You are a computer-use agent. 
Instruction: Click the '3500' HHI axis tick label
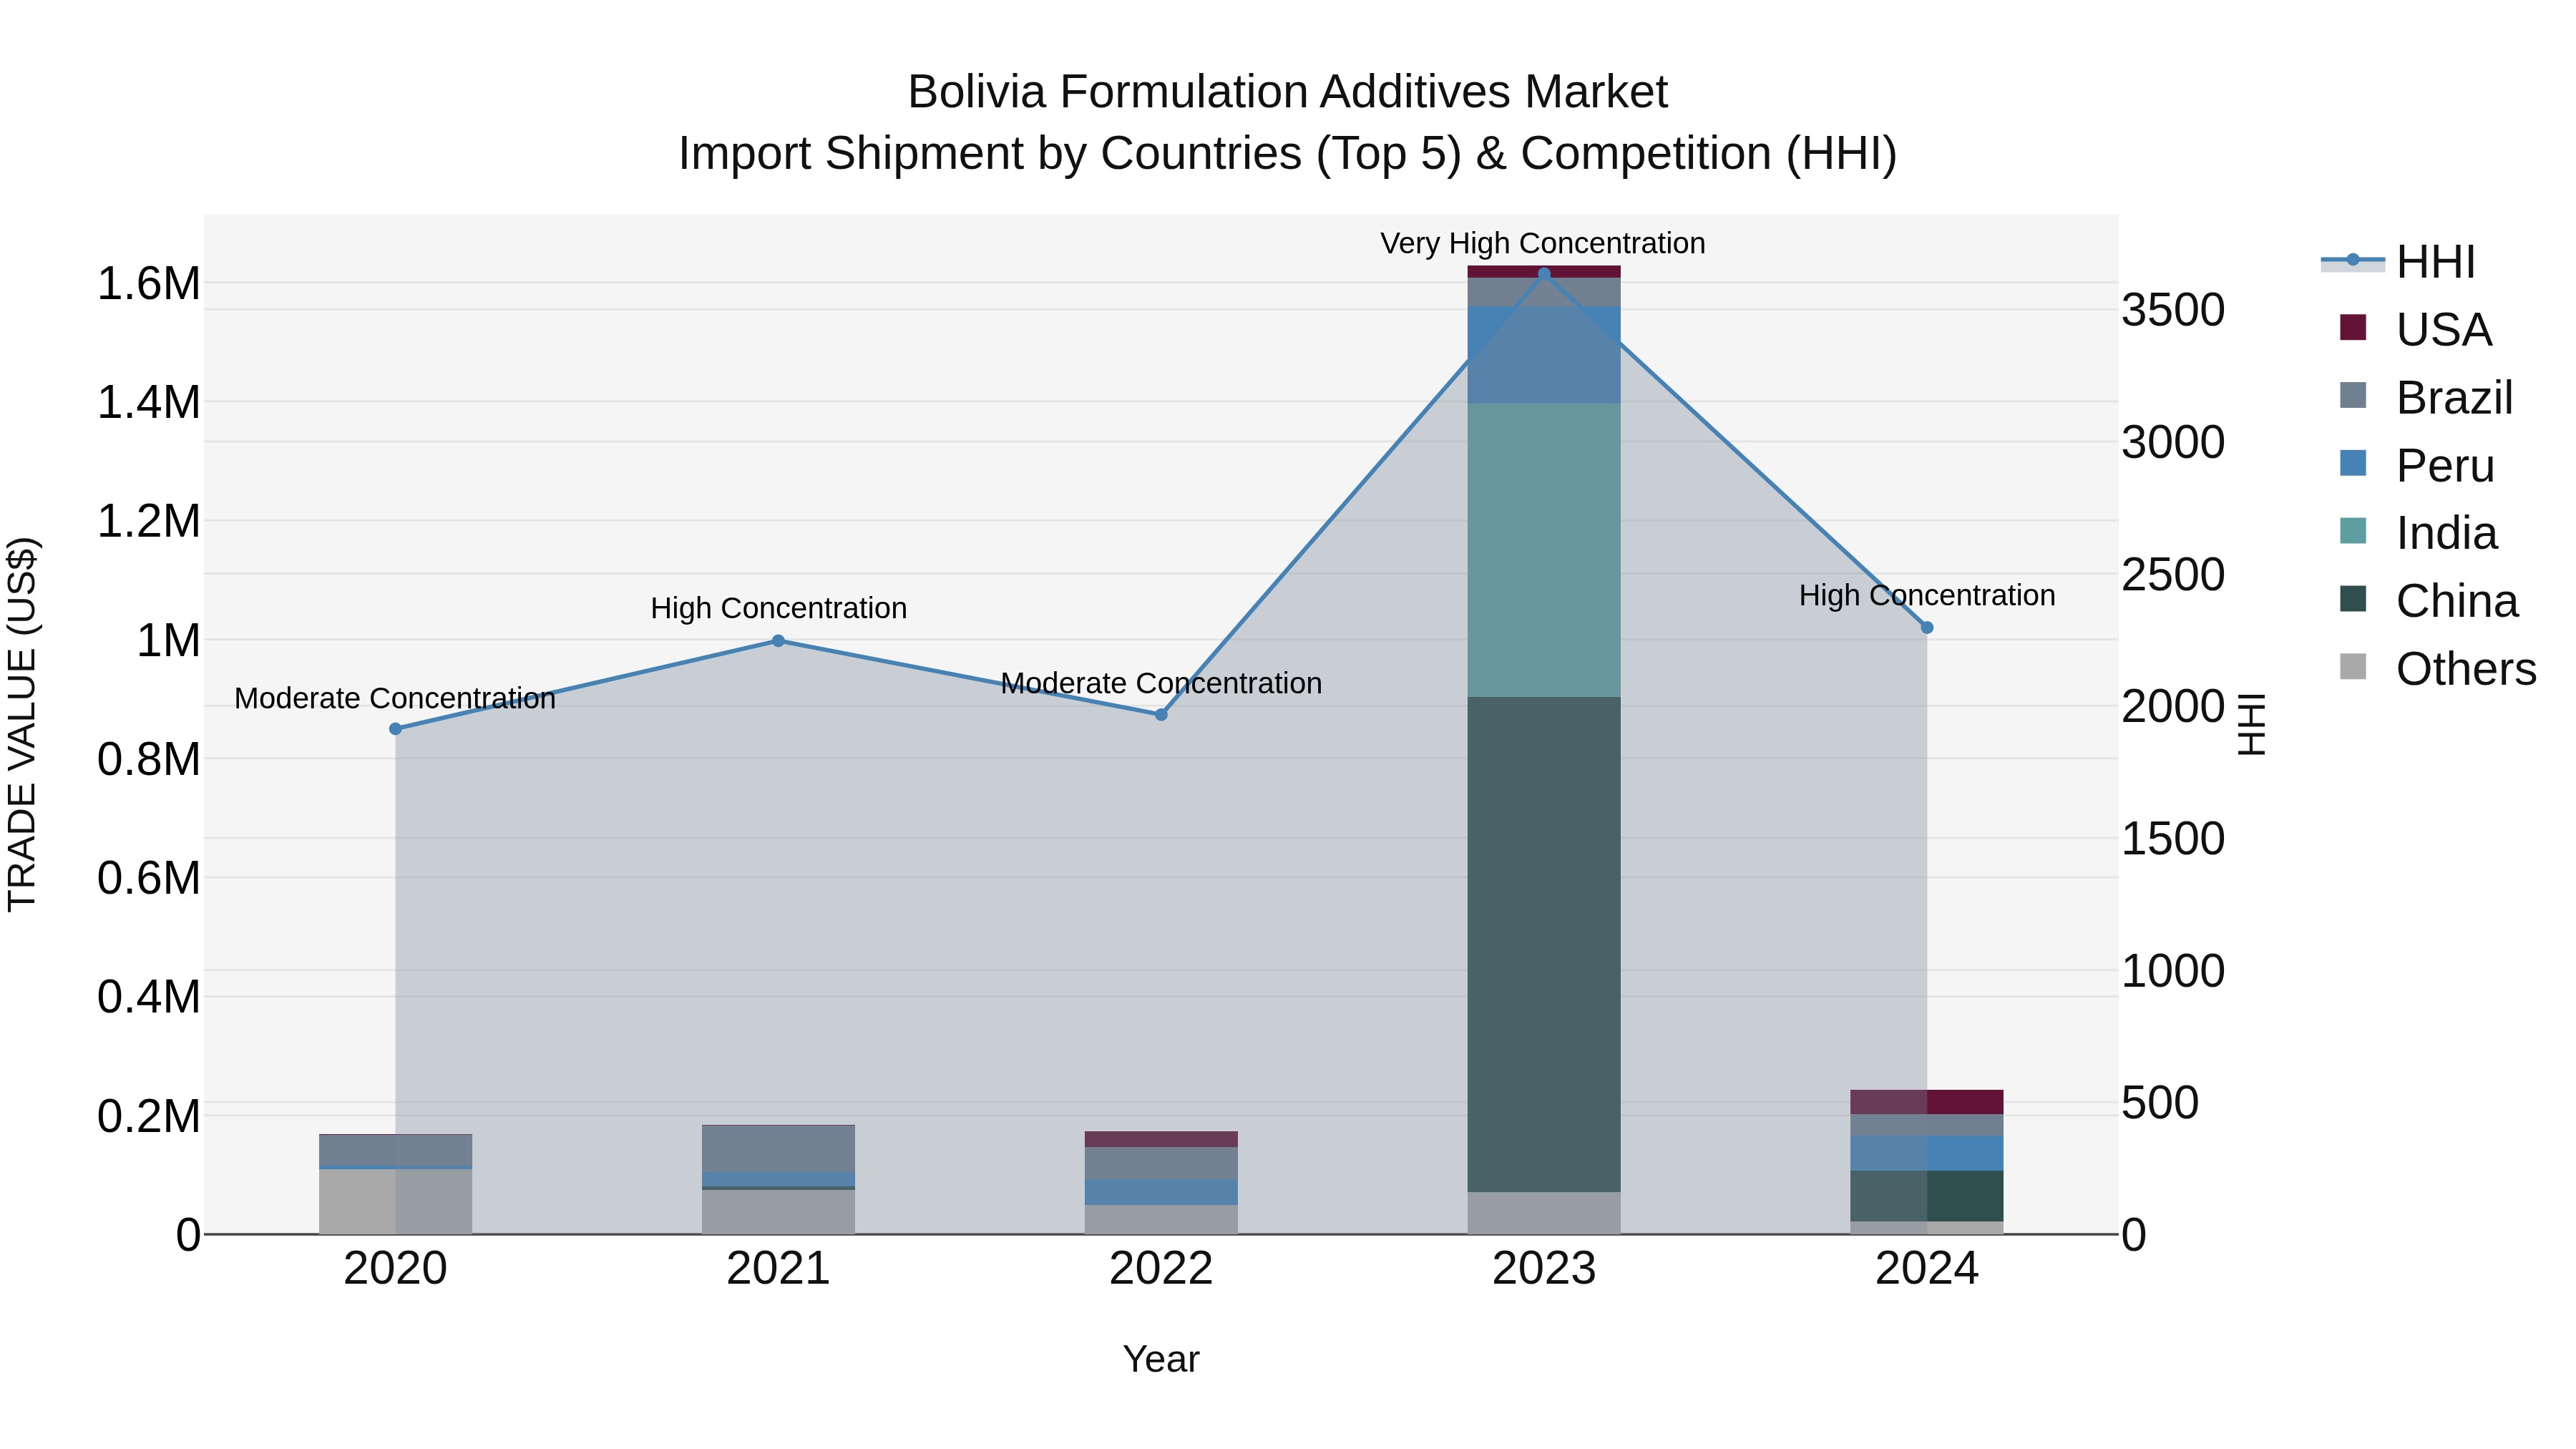pyautogui.click(x=2173, y=310)
